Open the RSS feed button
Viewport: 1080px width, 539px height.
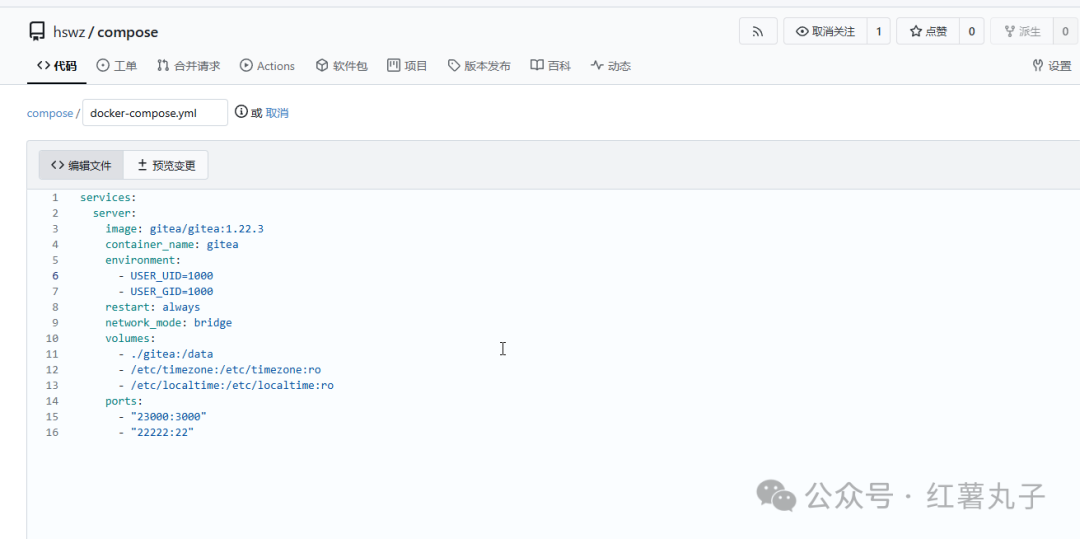pyautogui.click(x=758, y=31)
